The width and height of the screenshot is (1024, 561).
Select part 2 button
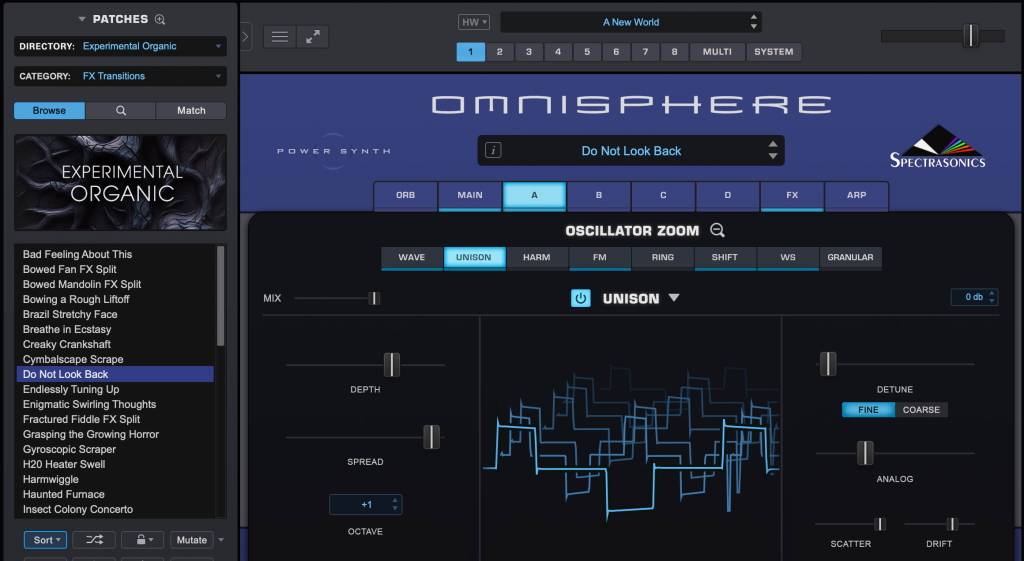[500, 52]
